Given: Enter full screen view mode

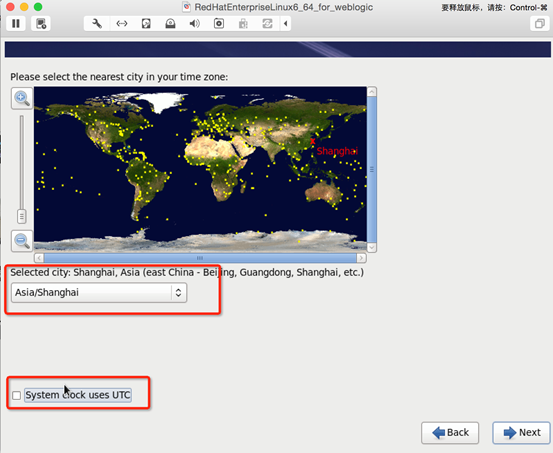Looking at the screenshot, I should click(540, 24).
